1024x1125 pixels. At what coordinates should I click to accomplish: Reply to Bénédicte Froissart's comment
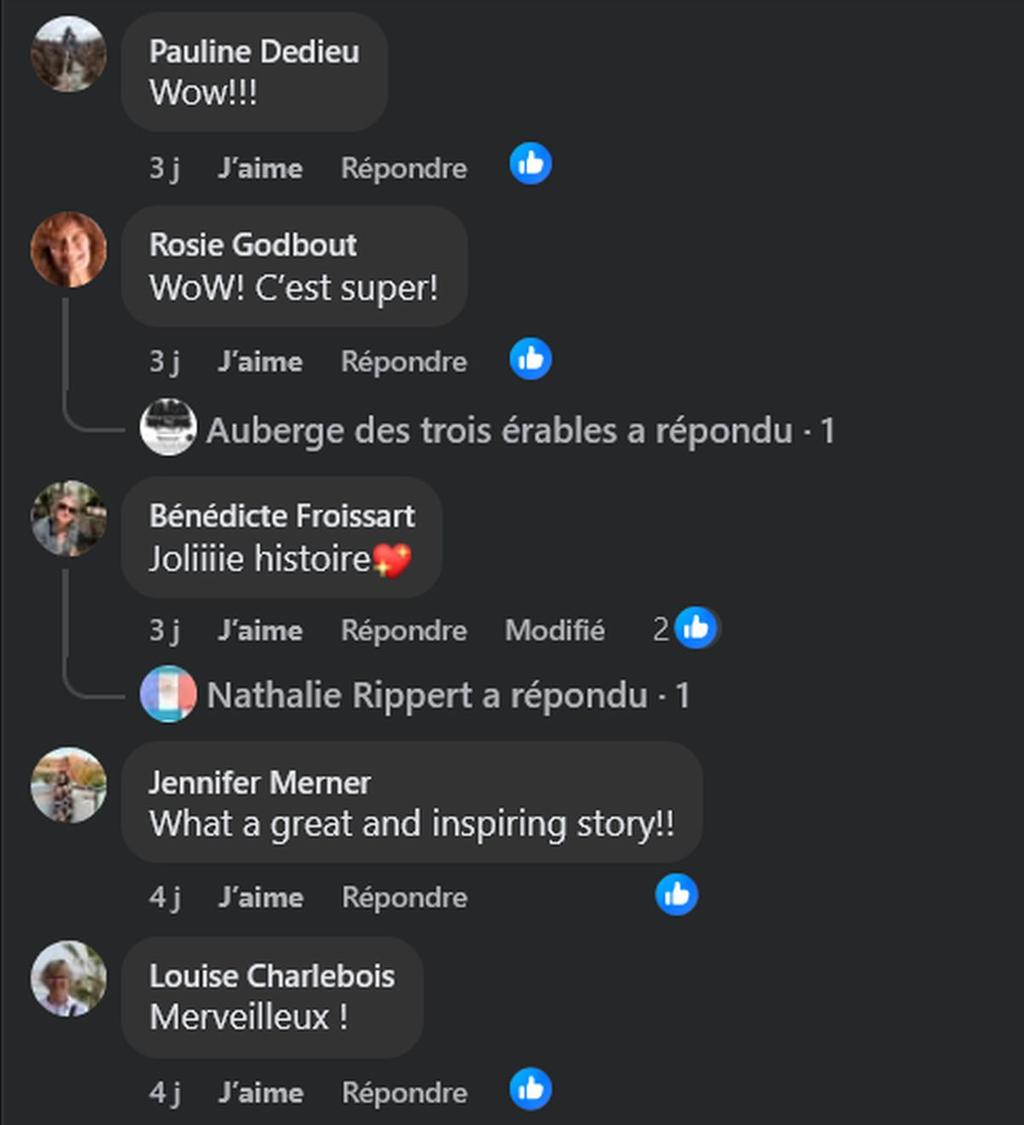pos(404,630)
